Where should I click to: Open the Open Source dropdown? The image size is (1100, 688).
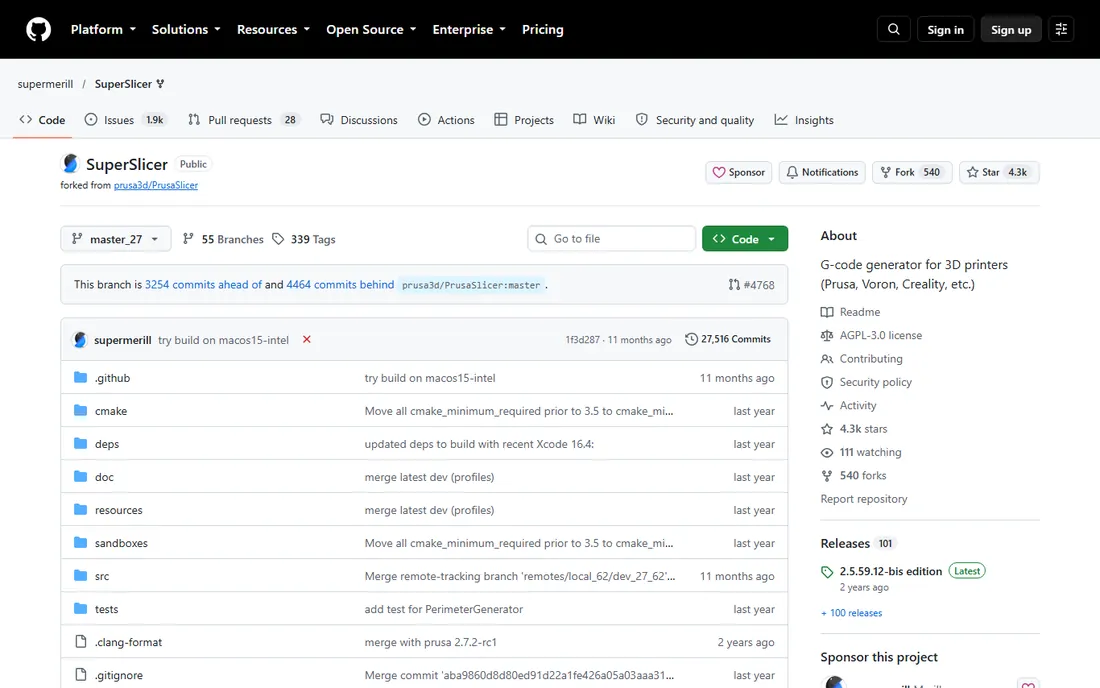click(371, 29)
